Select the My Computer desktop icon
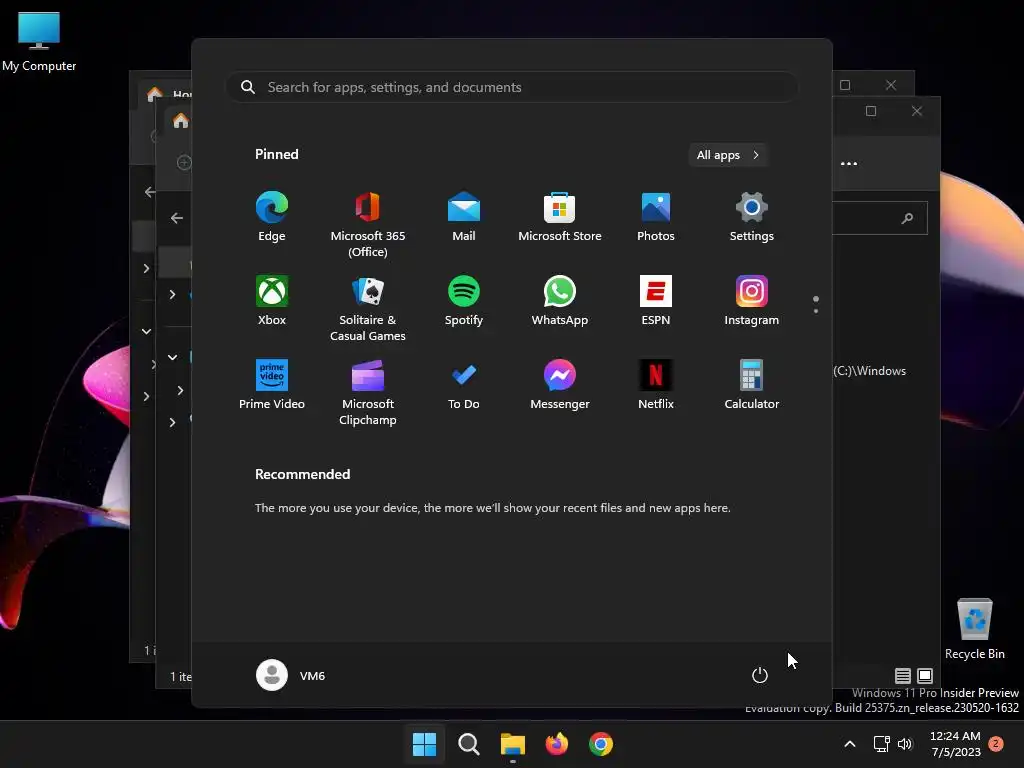The height and width of the screenshot is (768, 1024). pyautogui.click(x=39, y=42)
